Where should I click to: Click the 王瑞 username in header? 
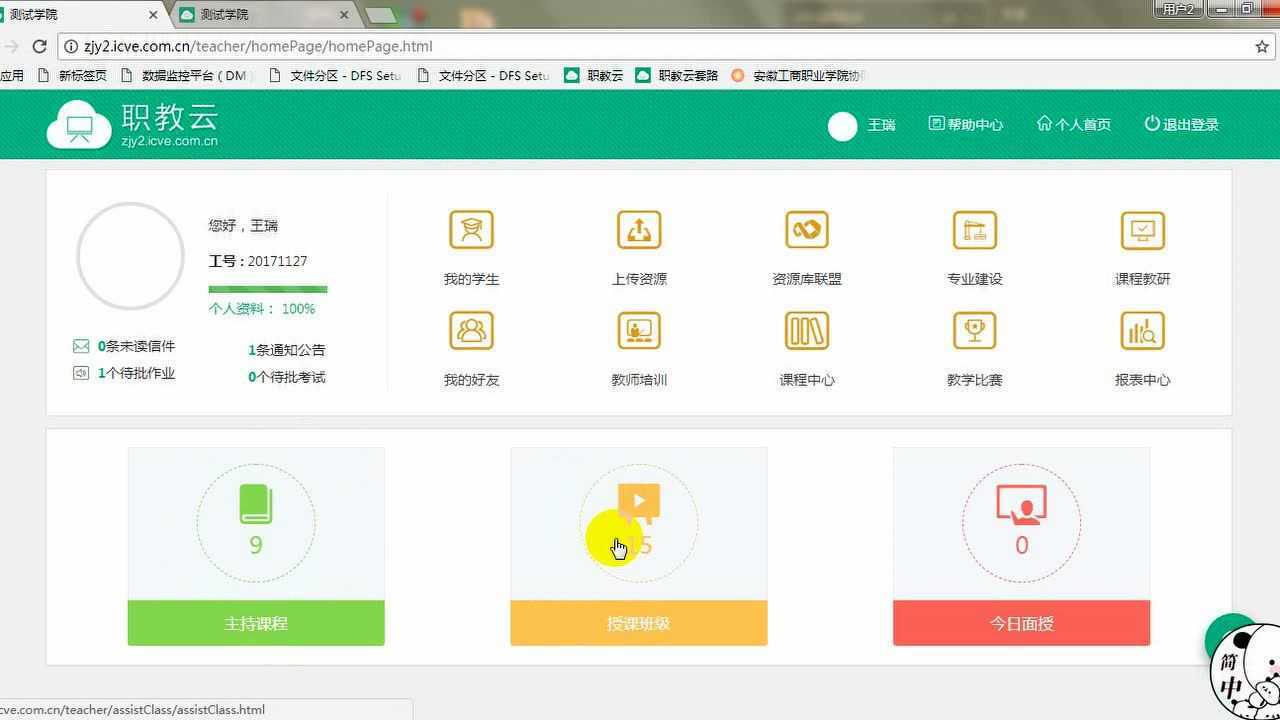click(x=881, y=125)
